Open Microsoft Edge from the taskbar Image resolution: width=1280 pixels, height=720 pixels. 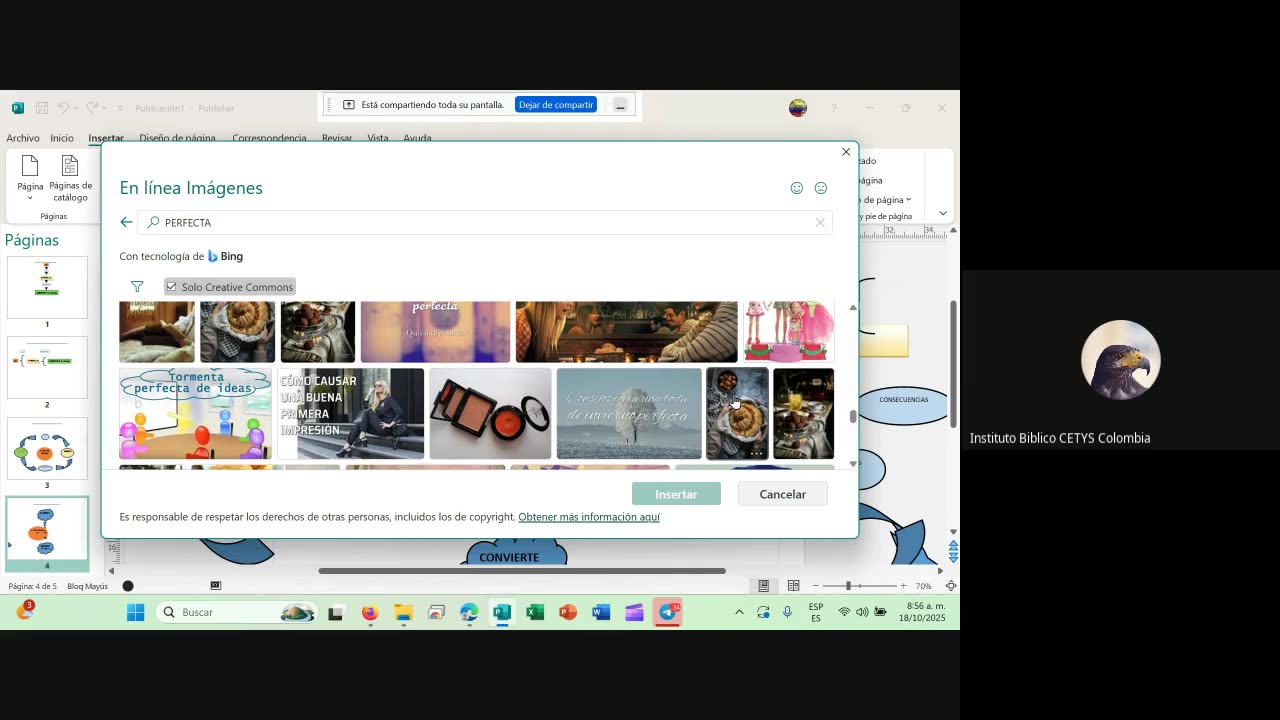coord(469,612)
